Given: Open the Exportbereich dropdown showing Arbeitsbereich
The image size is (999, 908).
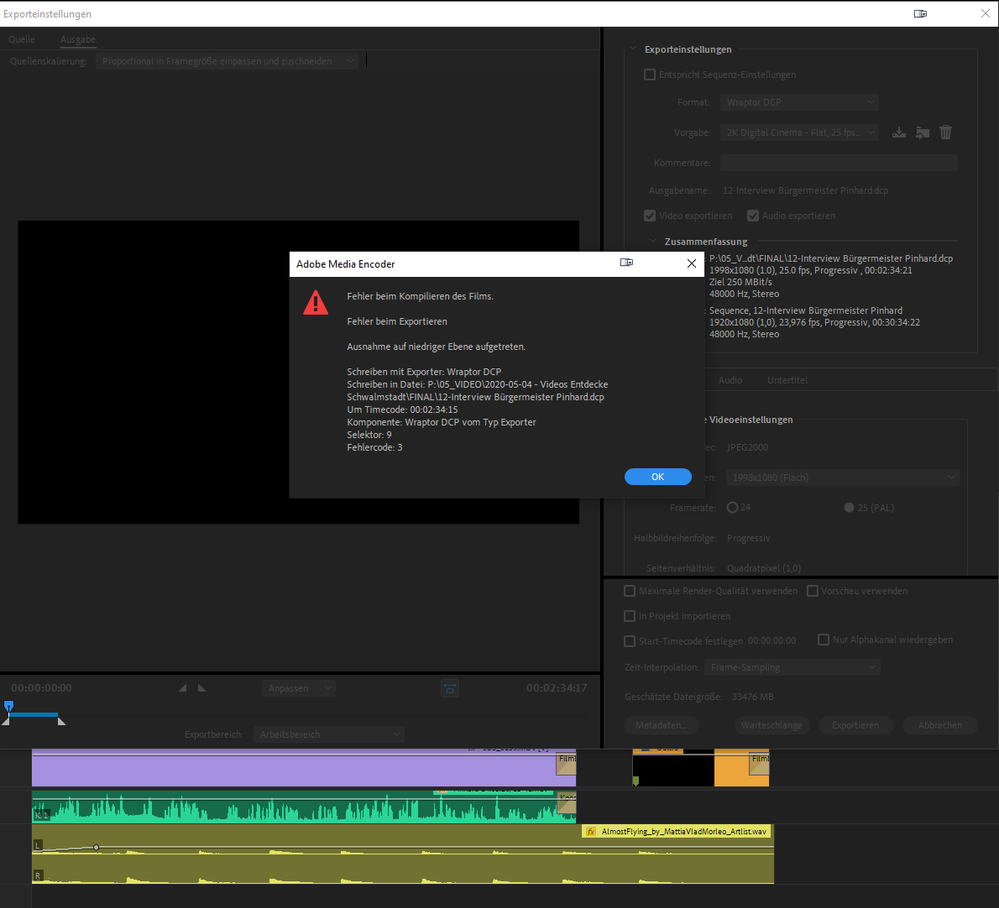Looking at the screenshot, I should point(329,734).
